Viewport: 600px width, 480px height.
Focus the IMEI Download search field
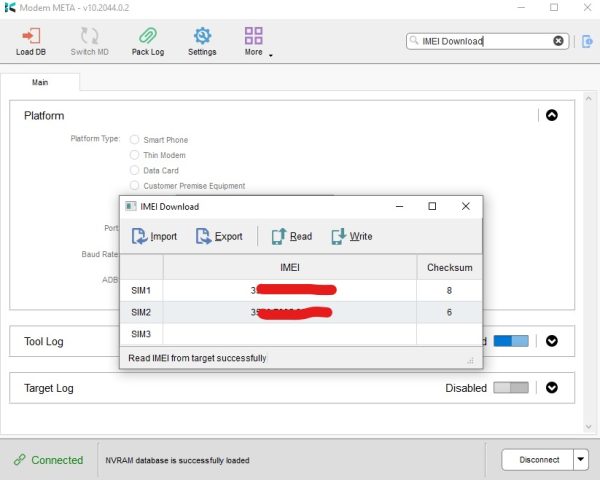tap(486, 41)
